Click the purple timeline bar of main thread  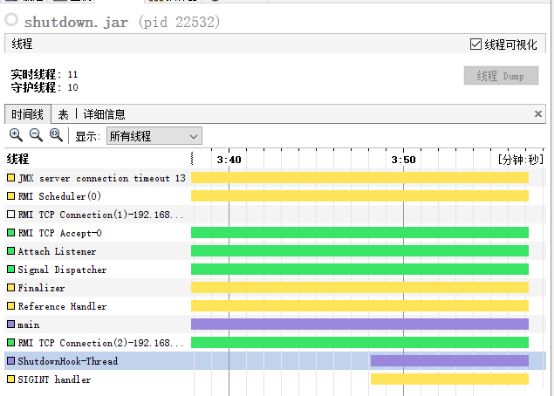point(360,324)
